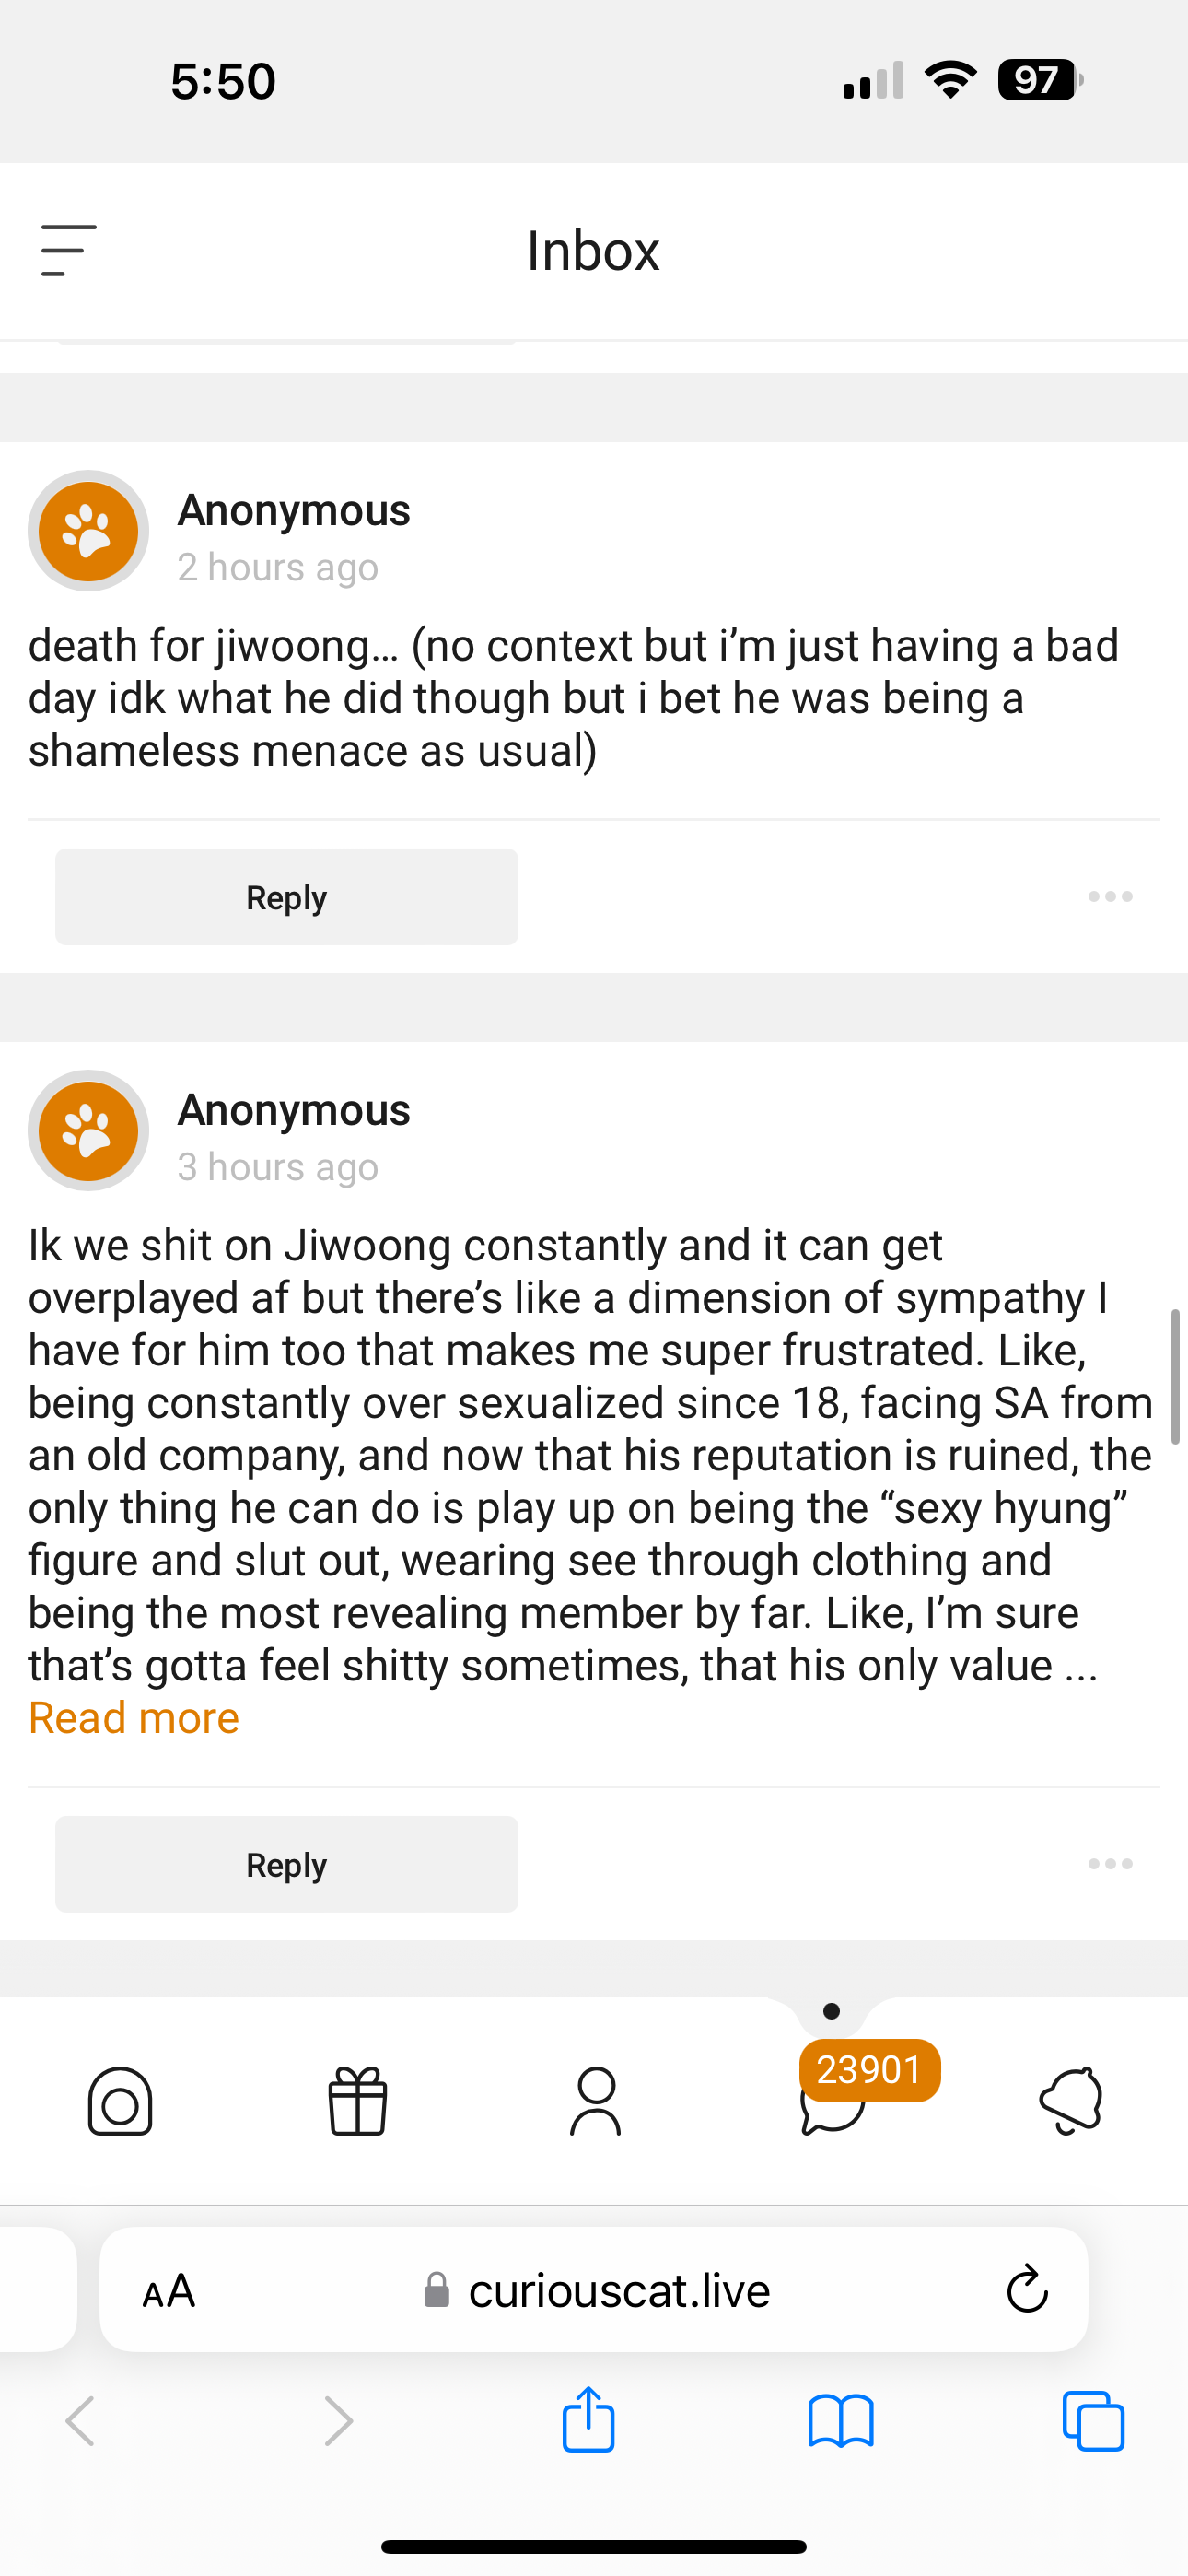
Task: Open Safari bookmarks book icon
Action: pyautogui.click(x=840, y=2420)
